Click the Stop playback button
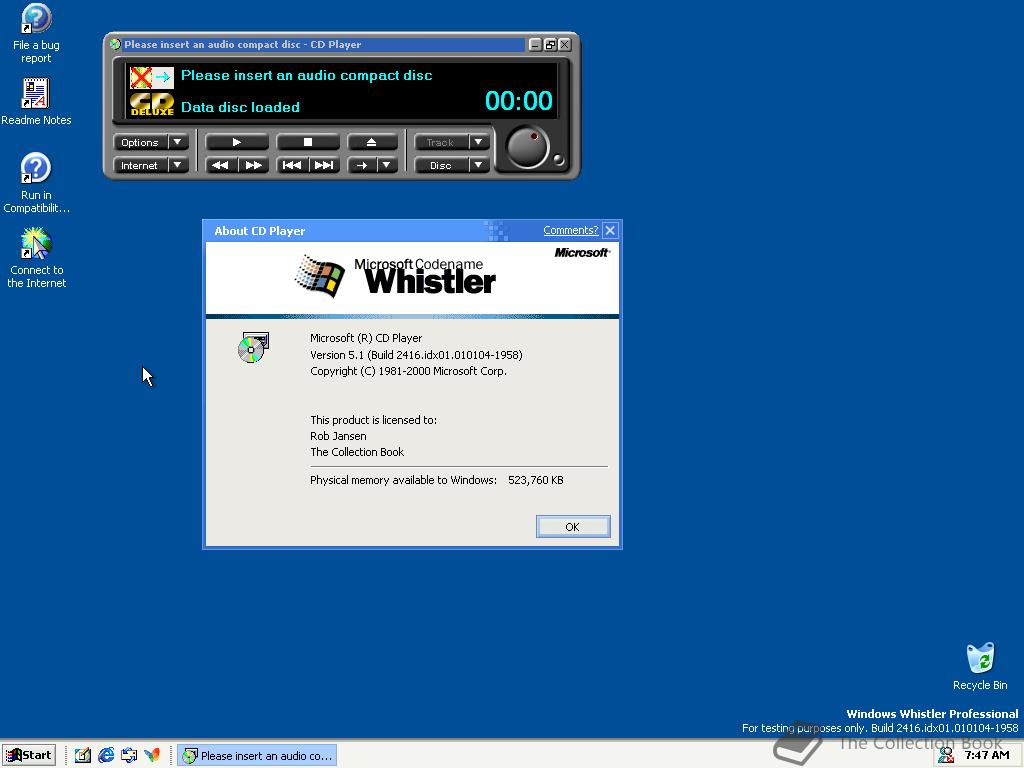The image size is (1024, 768). (x=308, y=142)
